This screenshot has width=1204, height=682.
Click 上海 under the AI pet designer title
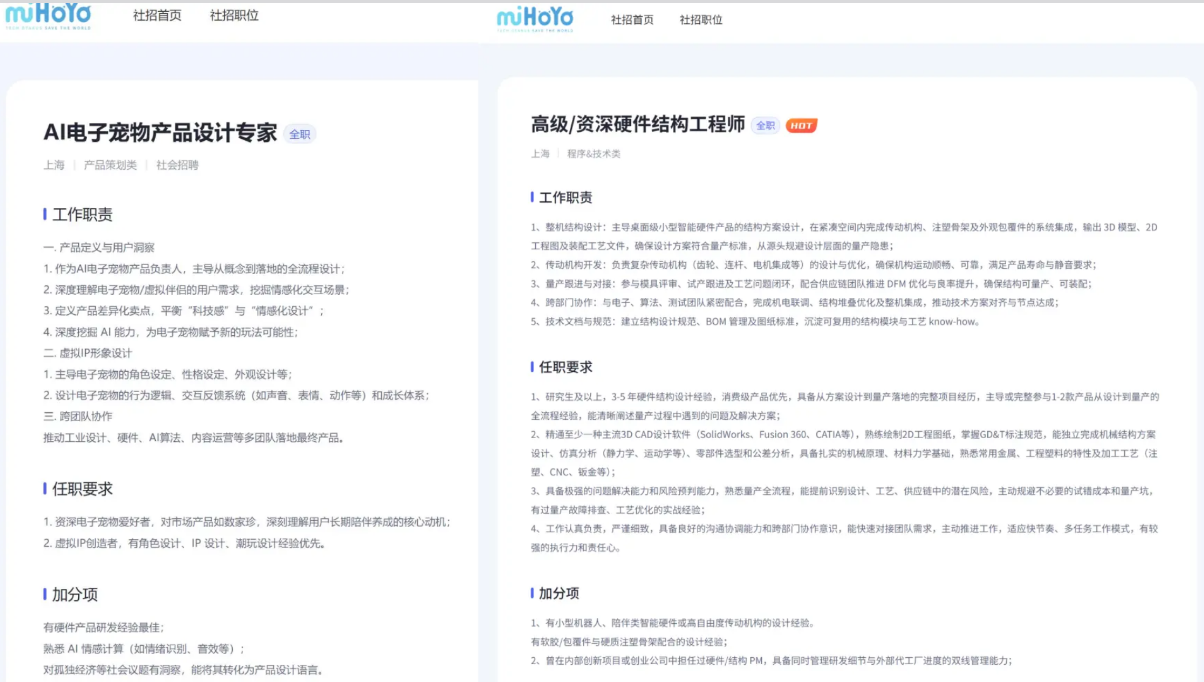pos(54,165)
